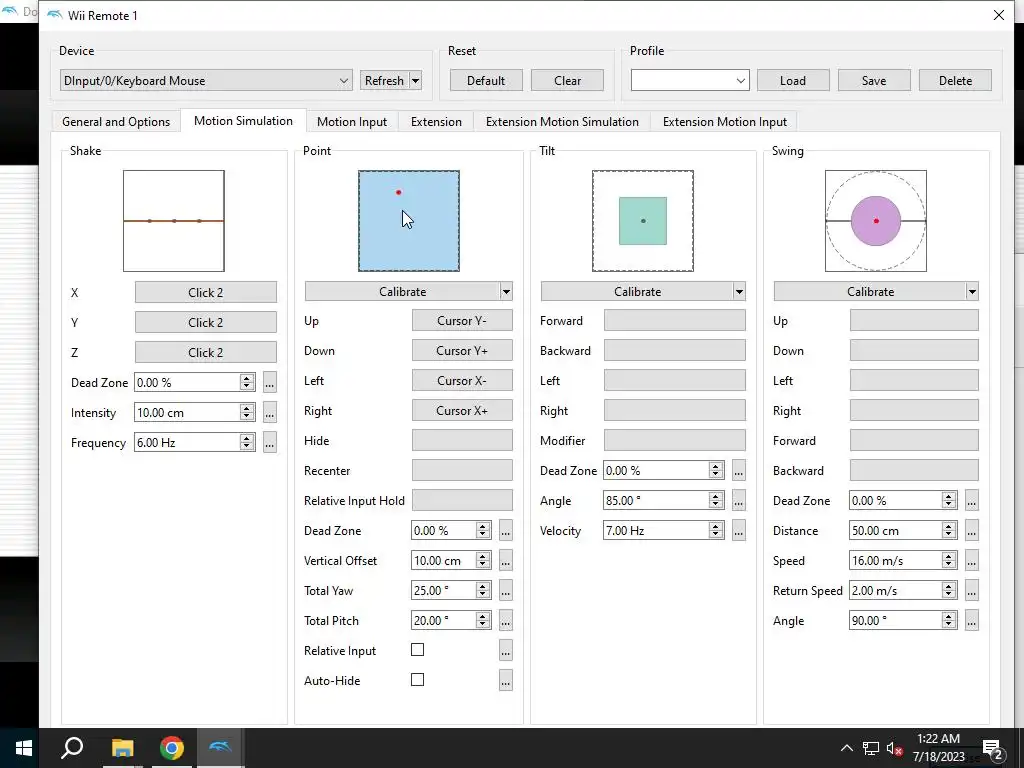Click the Clear reset button
The image size is (1024, 768).
coord(568,81)
